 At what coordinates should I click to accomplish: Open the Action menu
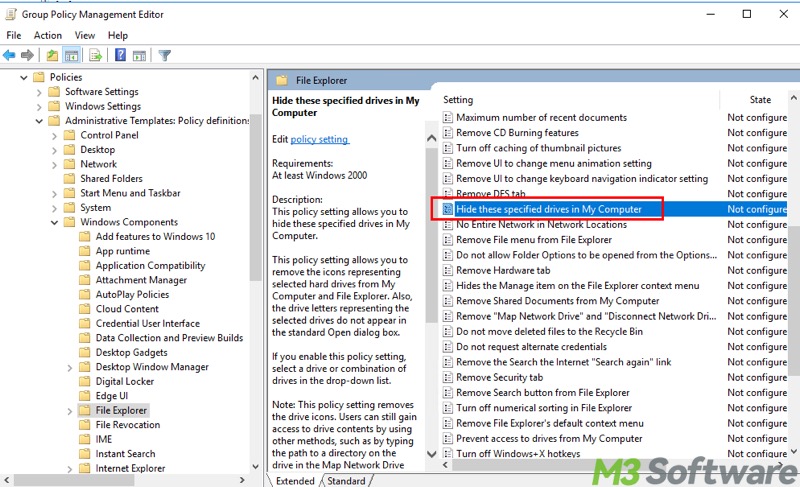[47, 35]
